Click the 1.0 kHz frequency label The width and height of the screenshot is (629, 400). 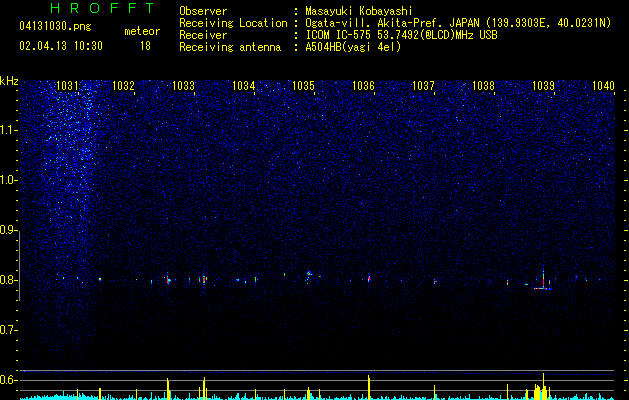9,180
